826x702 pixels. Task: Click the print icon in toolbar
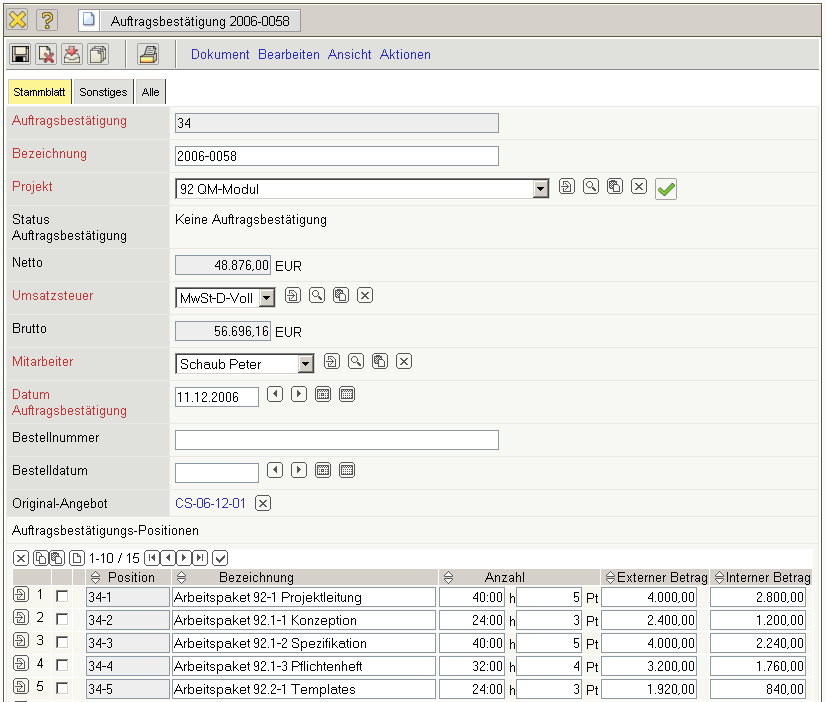pyautogui.click(x=148, y=55)
